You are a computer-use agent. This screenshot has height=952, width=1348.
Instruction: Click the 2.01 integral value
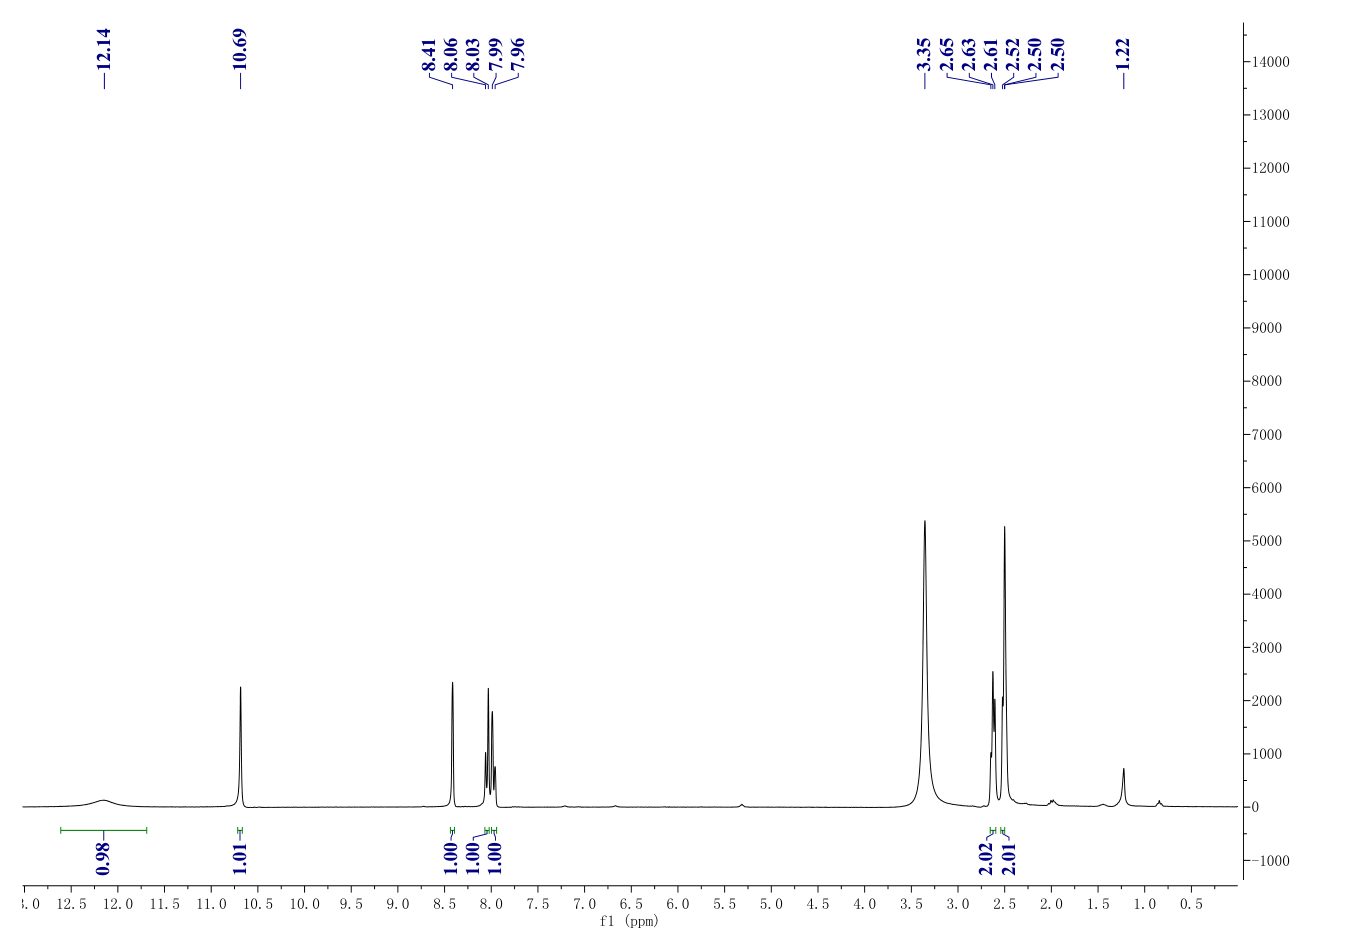1009,858
